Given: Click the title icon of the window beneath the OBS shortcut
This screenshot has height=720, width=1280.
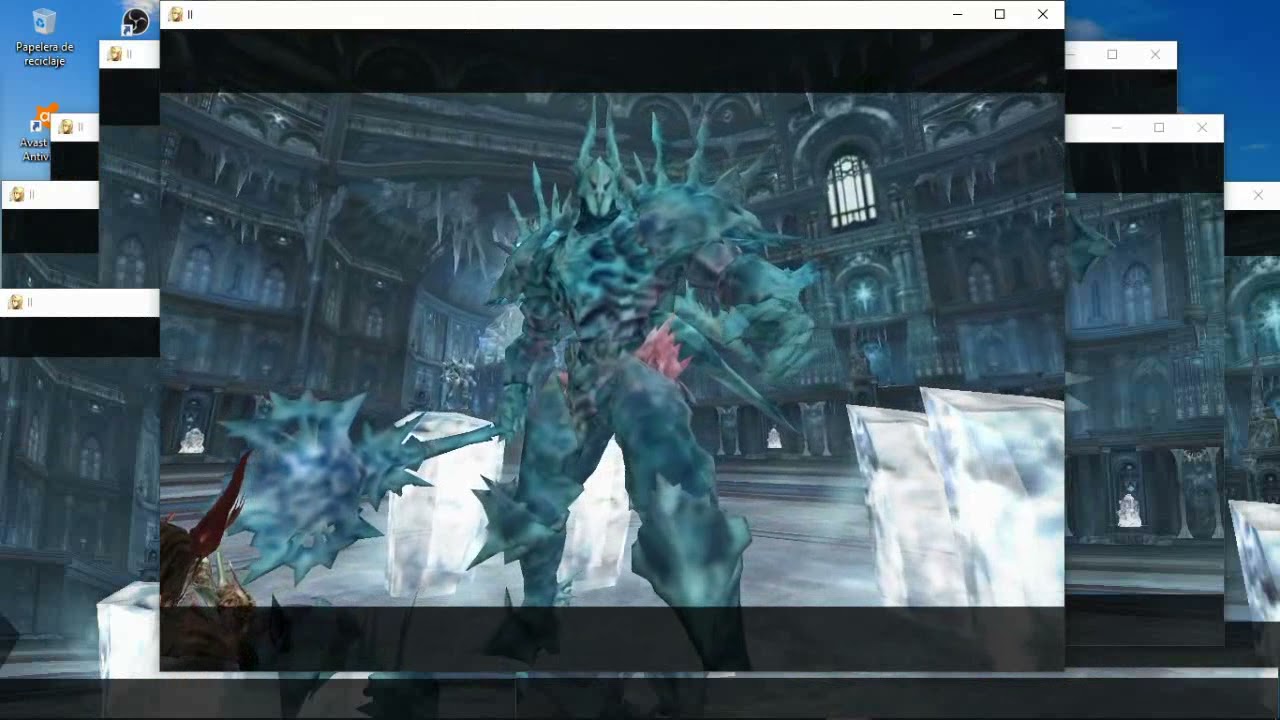Looking at the screenshot, I should (114, 54).
